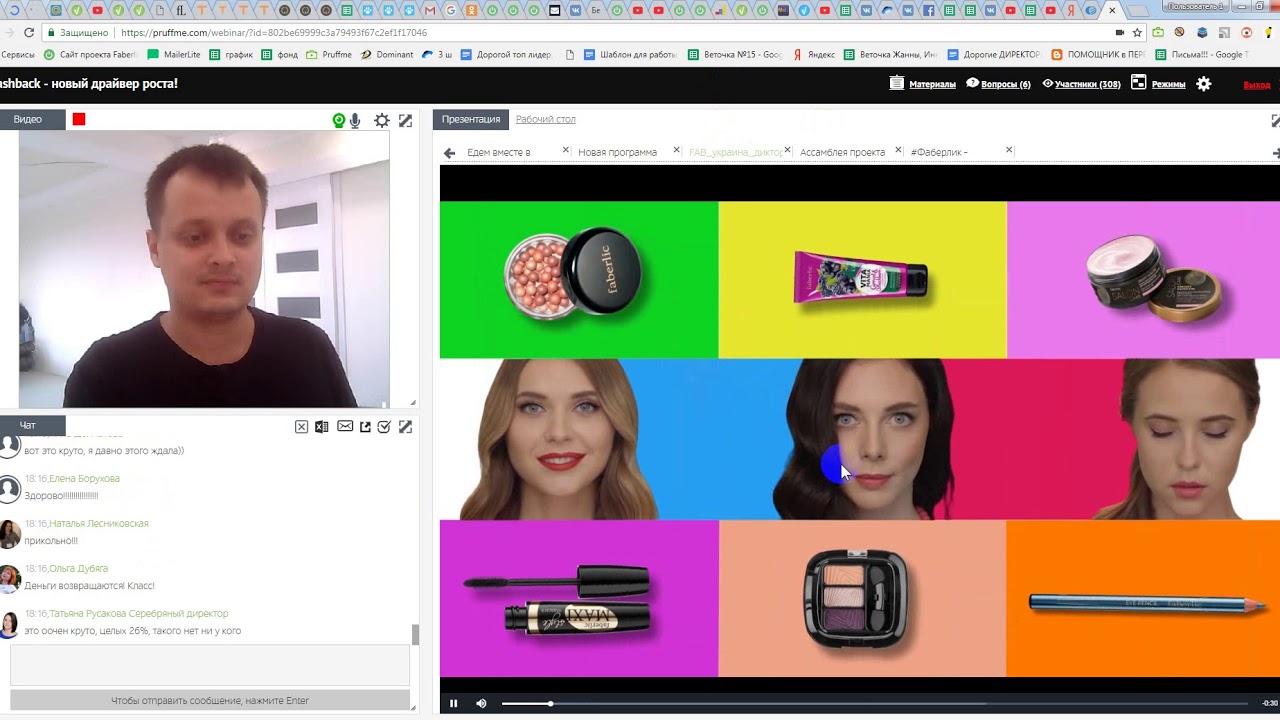Stop recording with the red square button
This screenshot has height=720, width=1280.
(79, 119)
